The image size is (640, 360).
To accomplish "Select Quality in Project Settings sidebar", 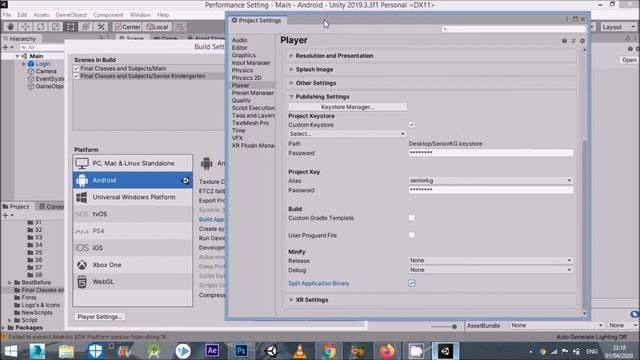I will tap(241, 100).
